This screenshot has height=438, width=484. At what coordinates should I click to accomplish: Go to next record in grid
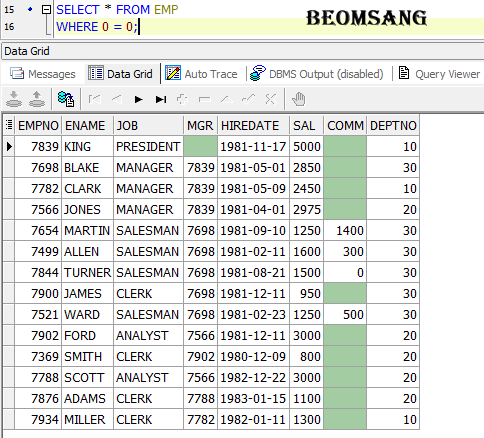(x=138, y=99)
